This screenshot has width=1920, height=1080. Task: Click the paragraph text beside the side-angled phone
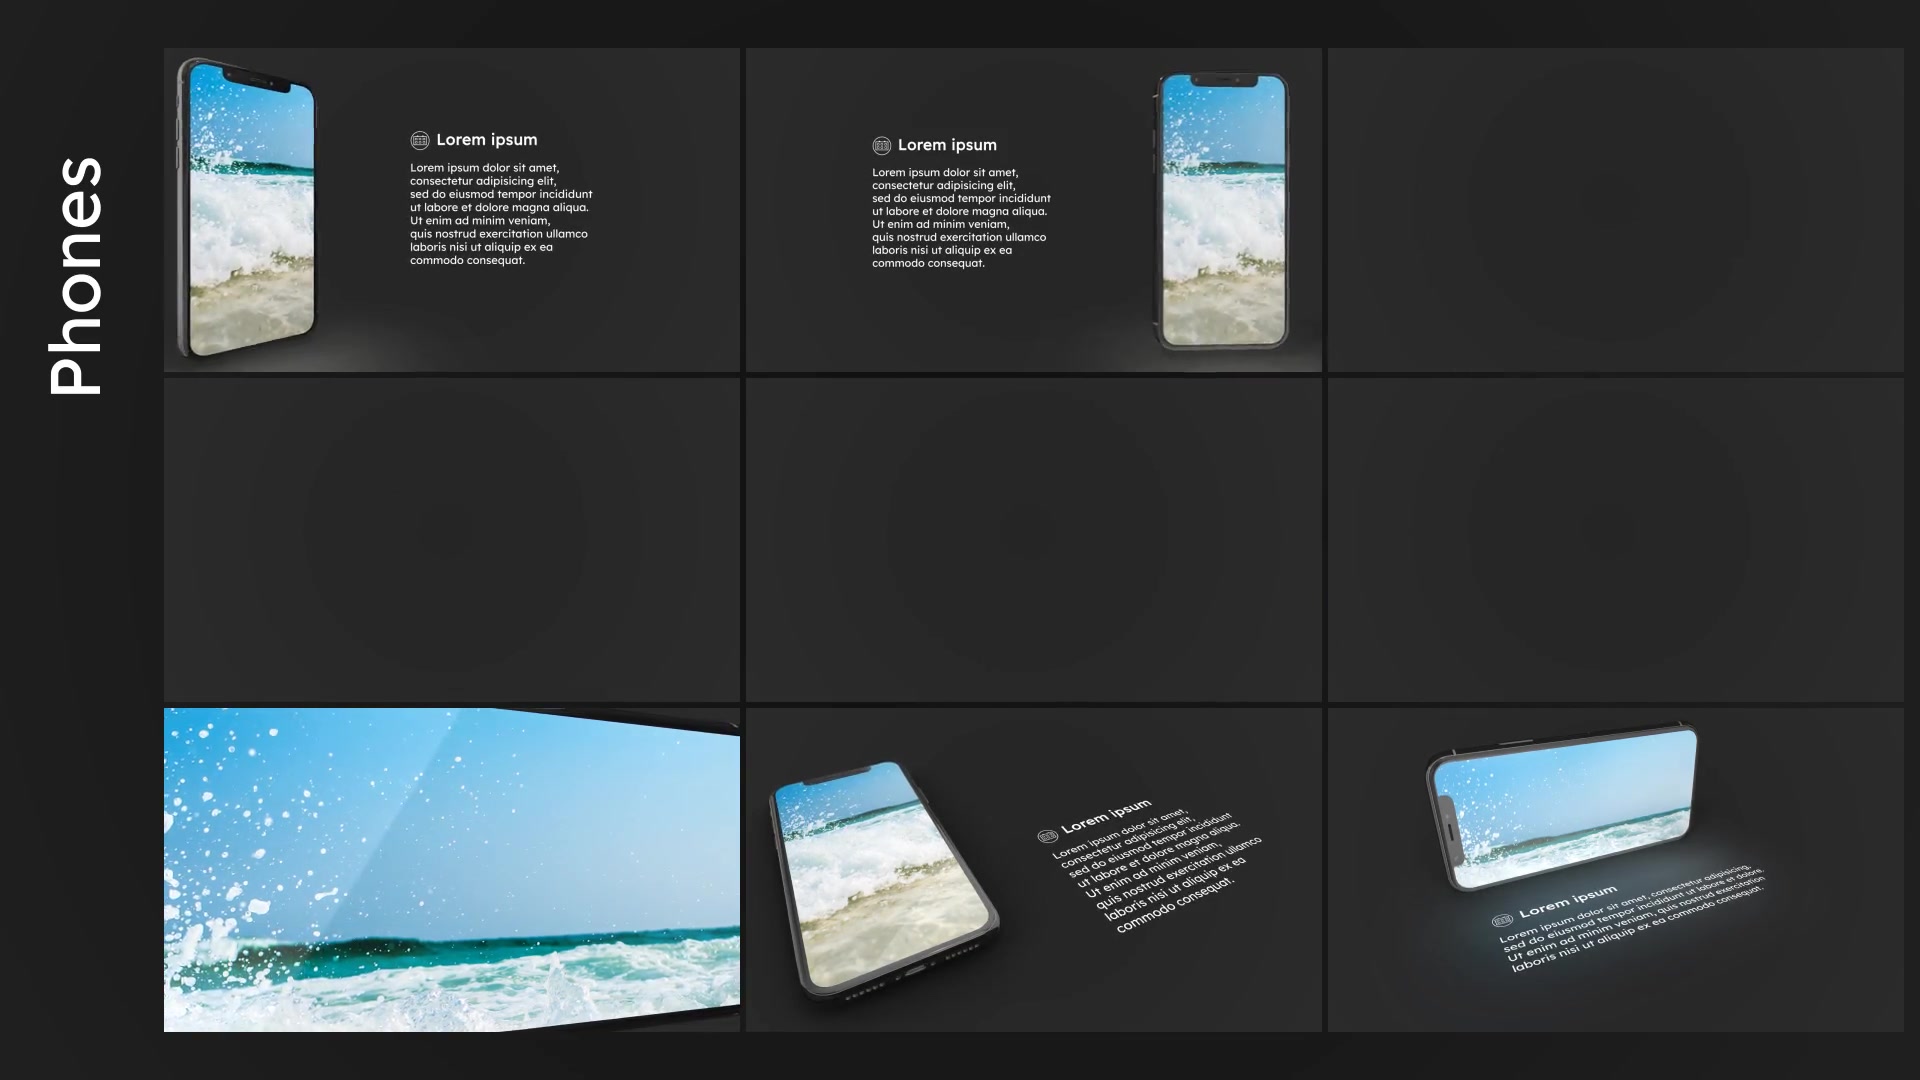[501, 214]
